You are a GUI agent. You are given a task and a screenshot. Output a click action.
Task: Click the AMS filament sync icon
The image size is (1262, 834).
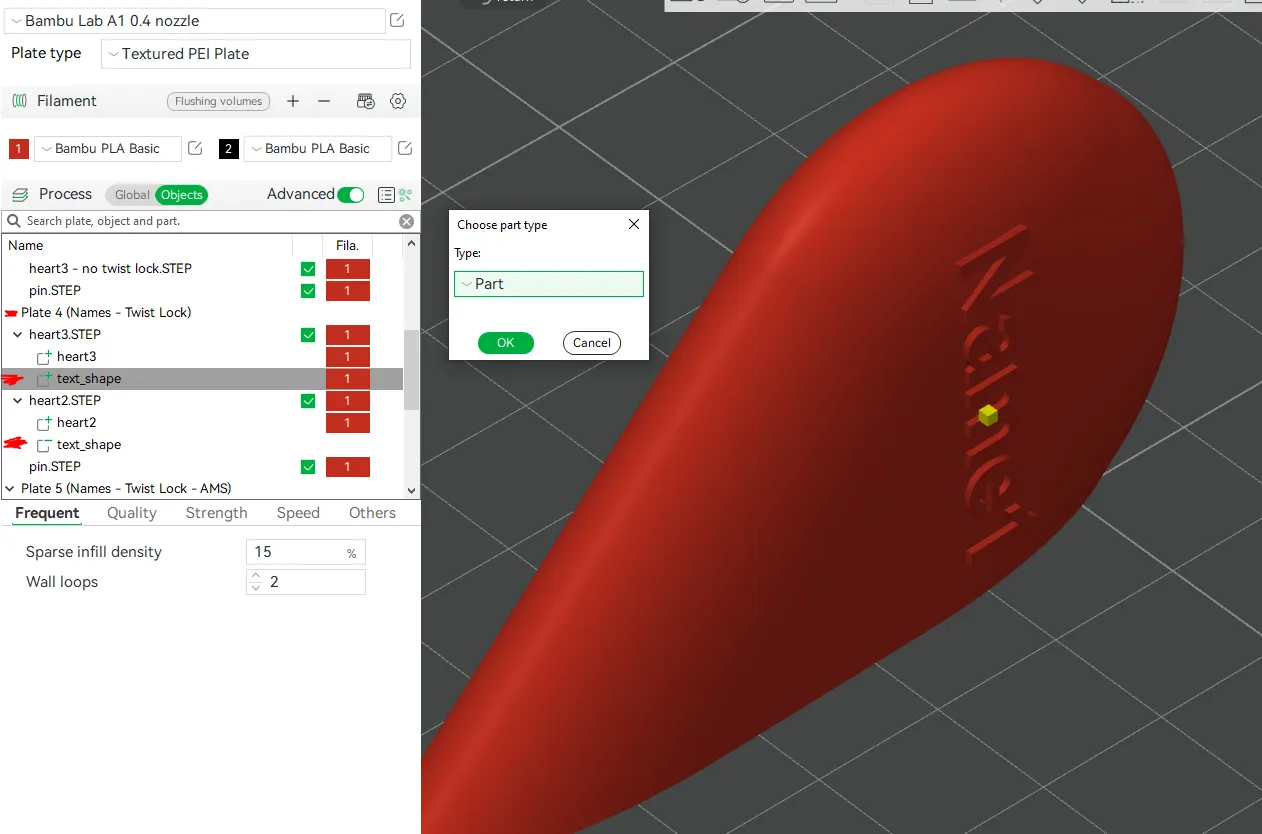coord(365,101)
